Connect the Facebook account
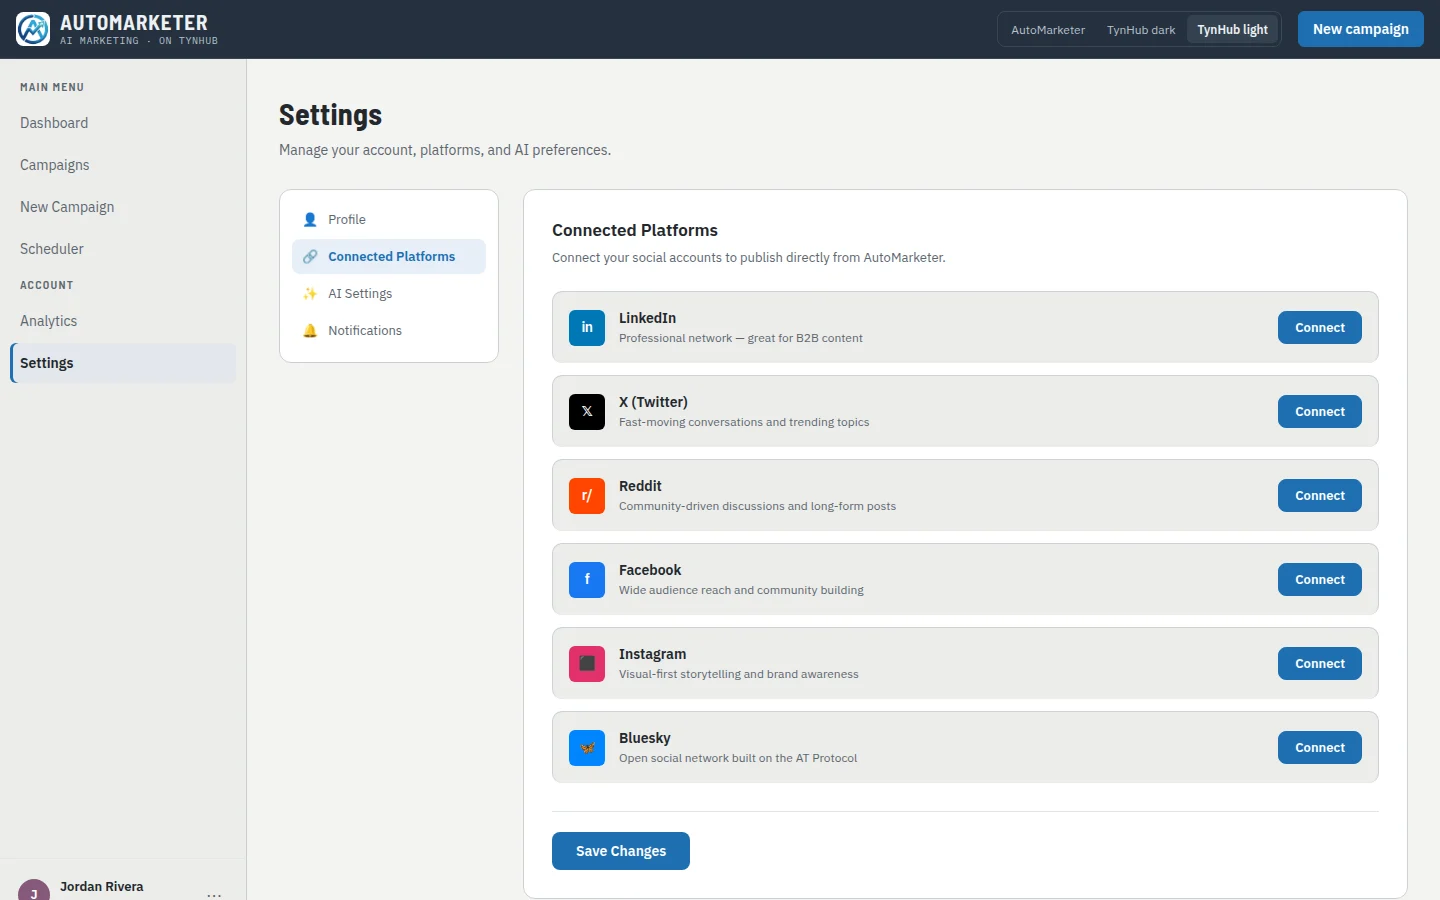The image size is (1440, 900). click(1320, 579)
